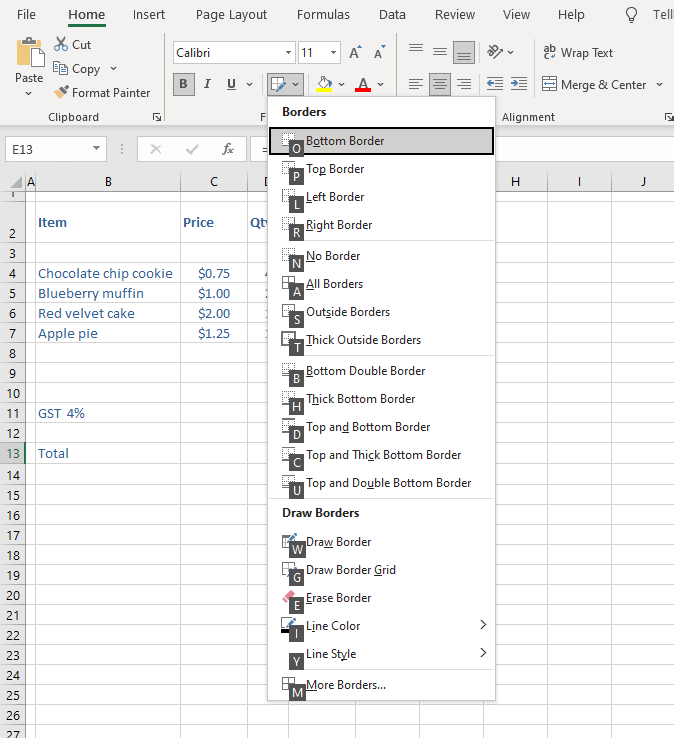Expand Line Style submenu
Viewport: 674px width, 738px height.
(x=483, y=653)
